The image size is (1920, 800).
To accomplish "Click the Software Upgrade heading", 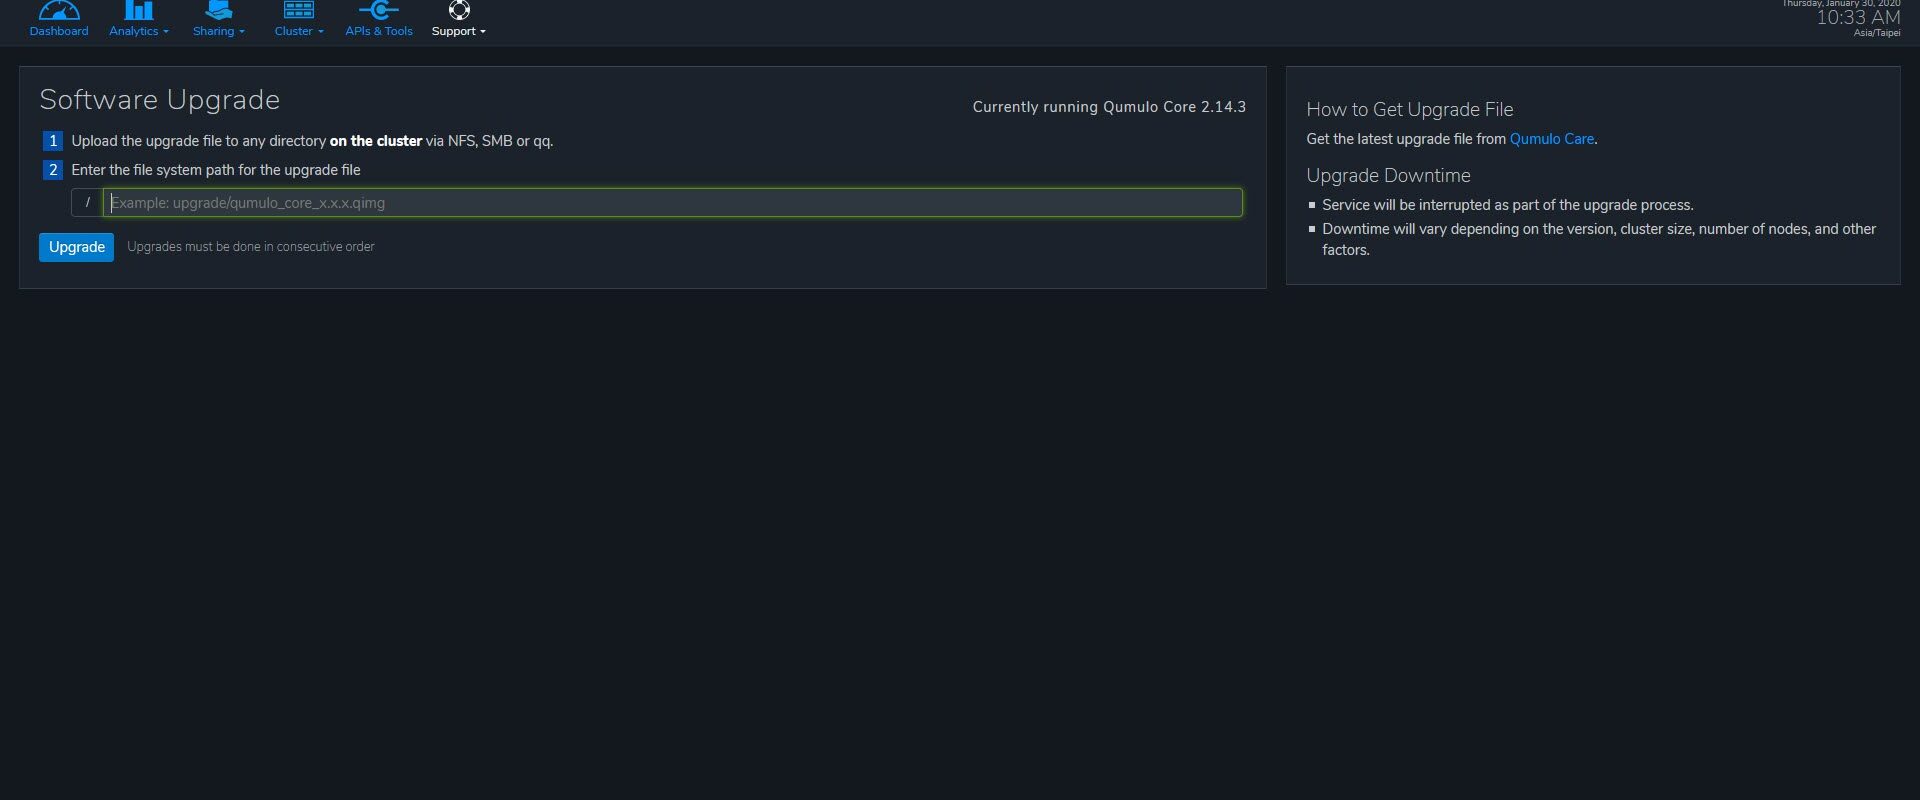I will [160, 100].
